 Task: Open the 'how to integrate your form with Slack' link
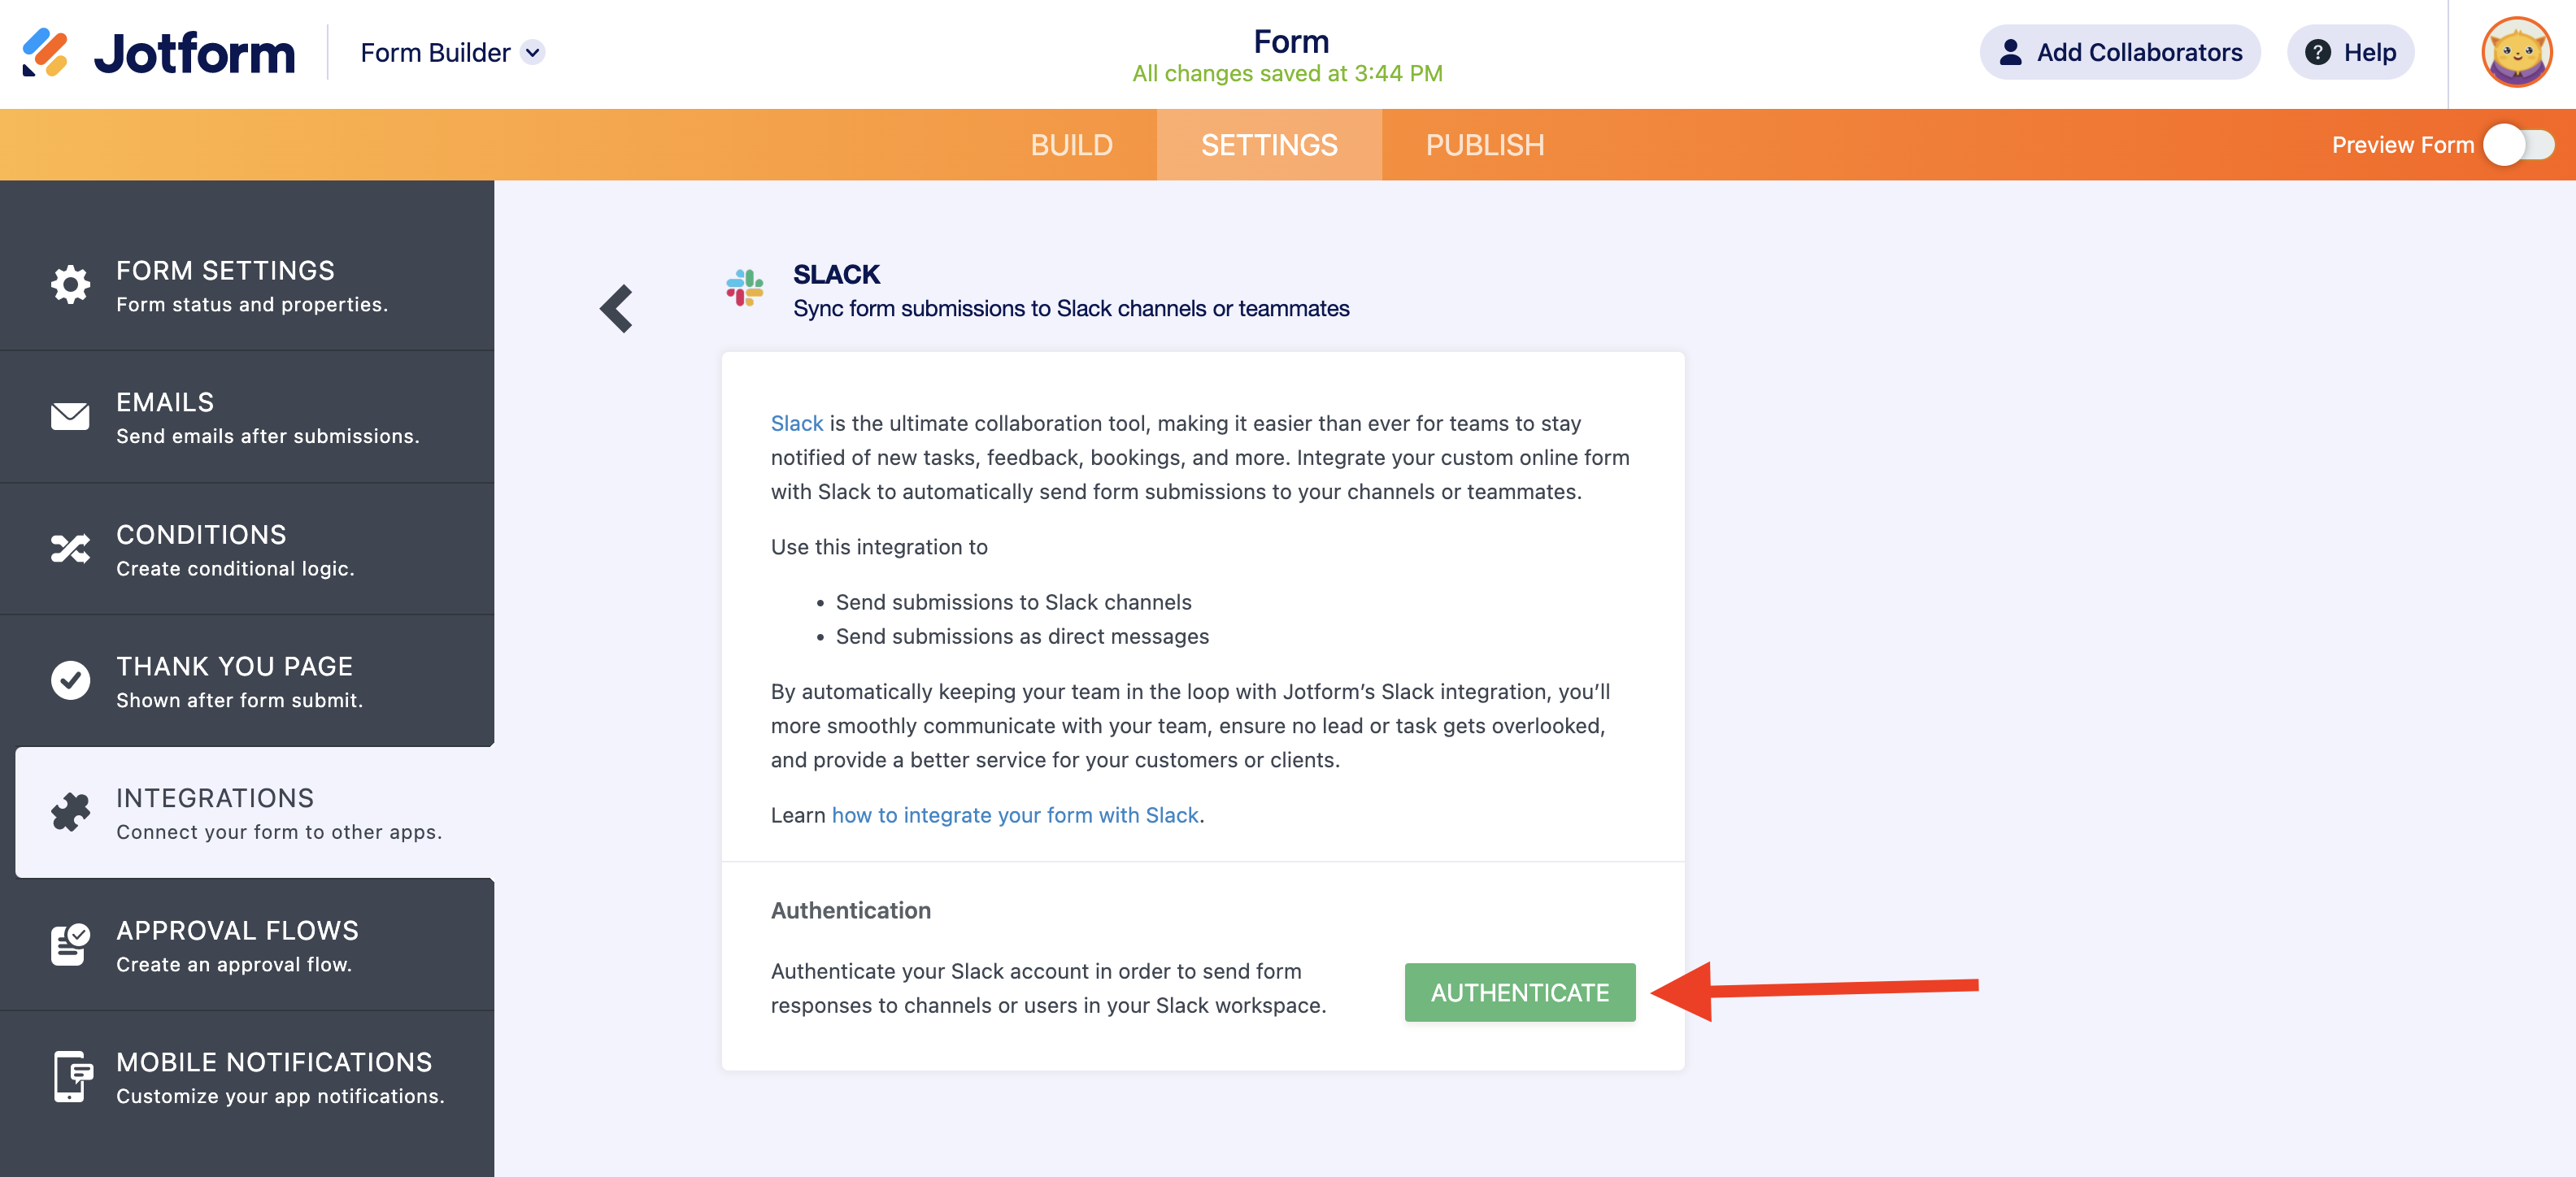pyautogui.click(x=1014, y=815)
